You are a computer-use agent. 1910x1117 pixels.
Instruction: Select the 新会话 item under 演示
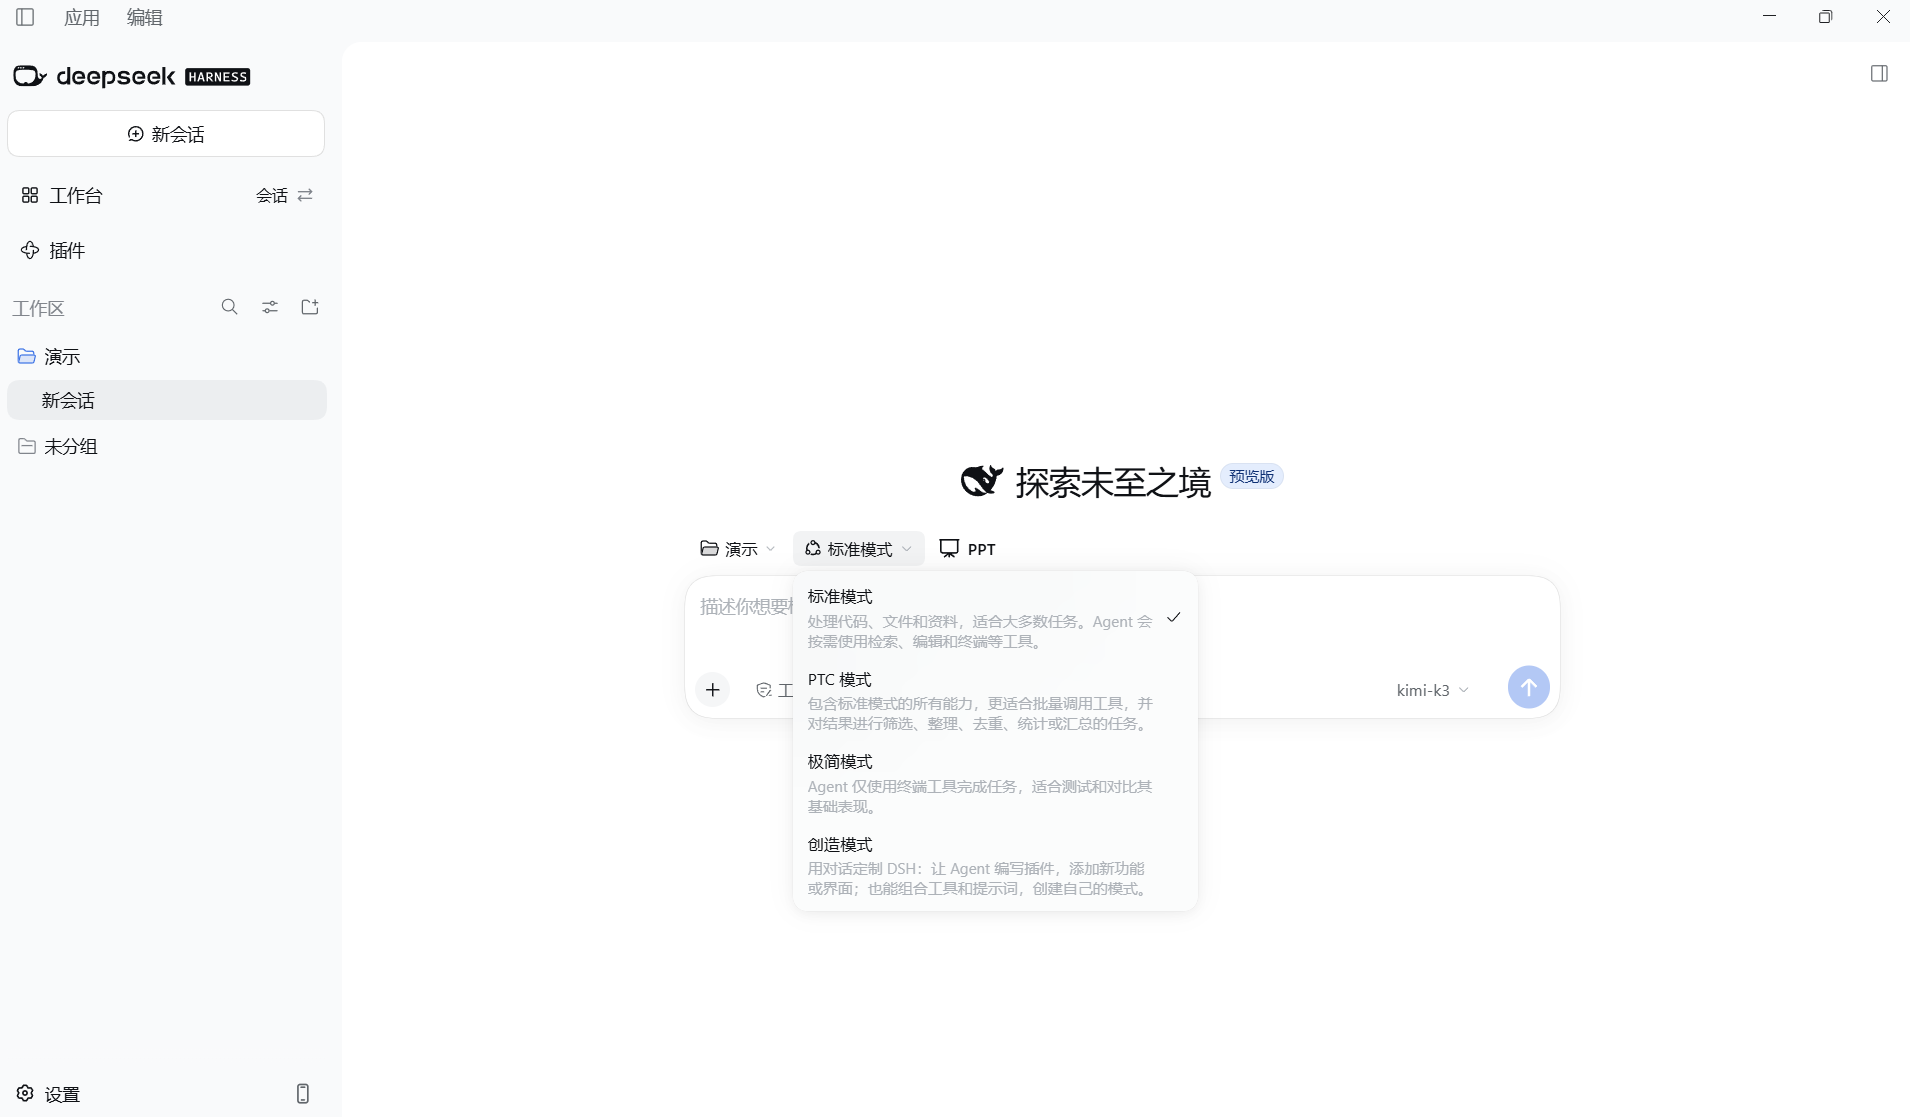[x=166, y=400]
